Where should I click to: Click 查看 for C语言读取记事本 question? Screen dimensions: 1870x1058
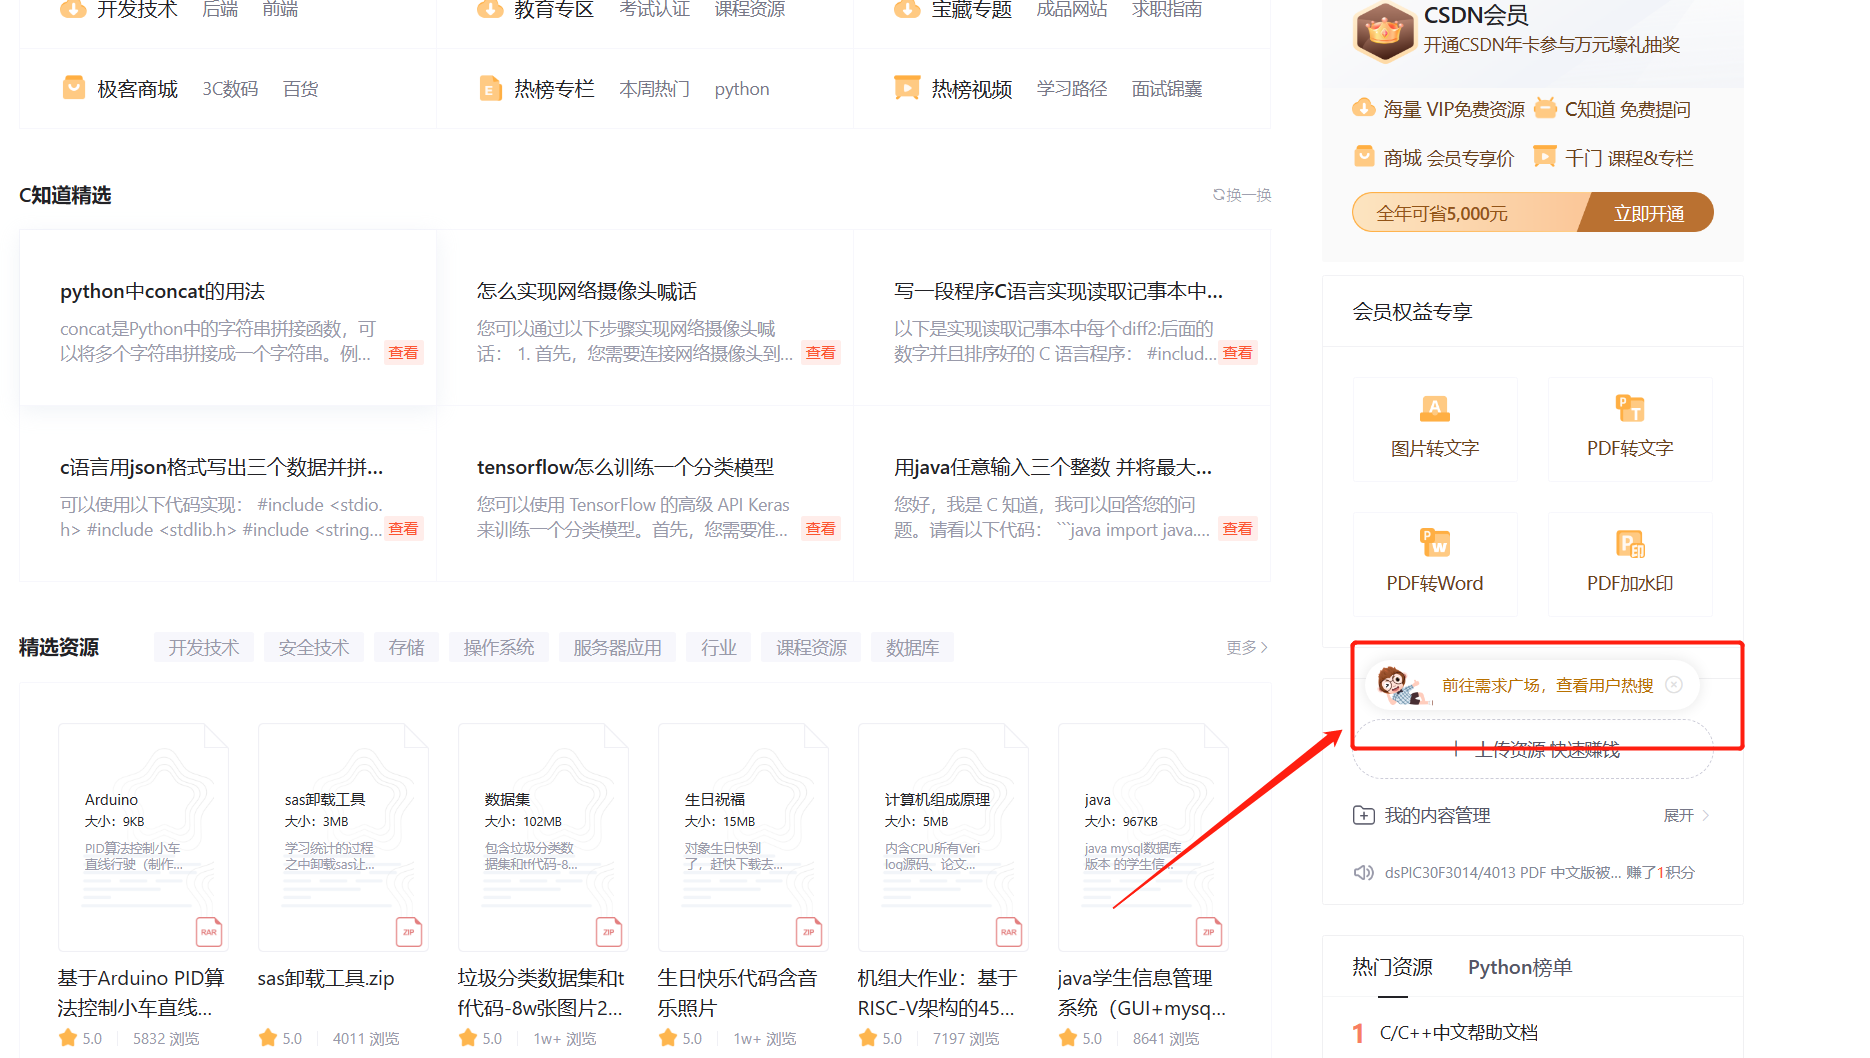pyautogui.click(x=1238, y=353)
